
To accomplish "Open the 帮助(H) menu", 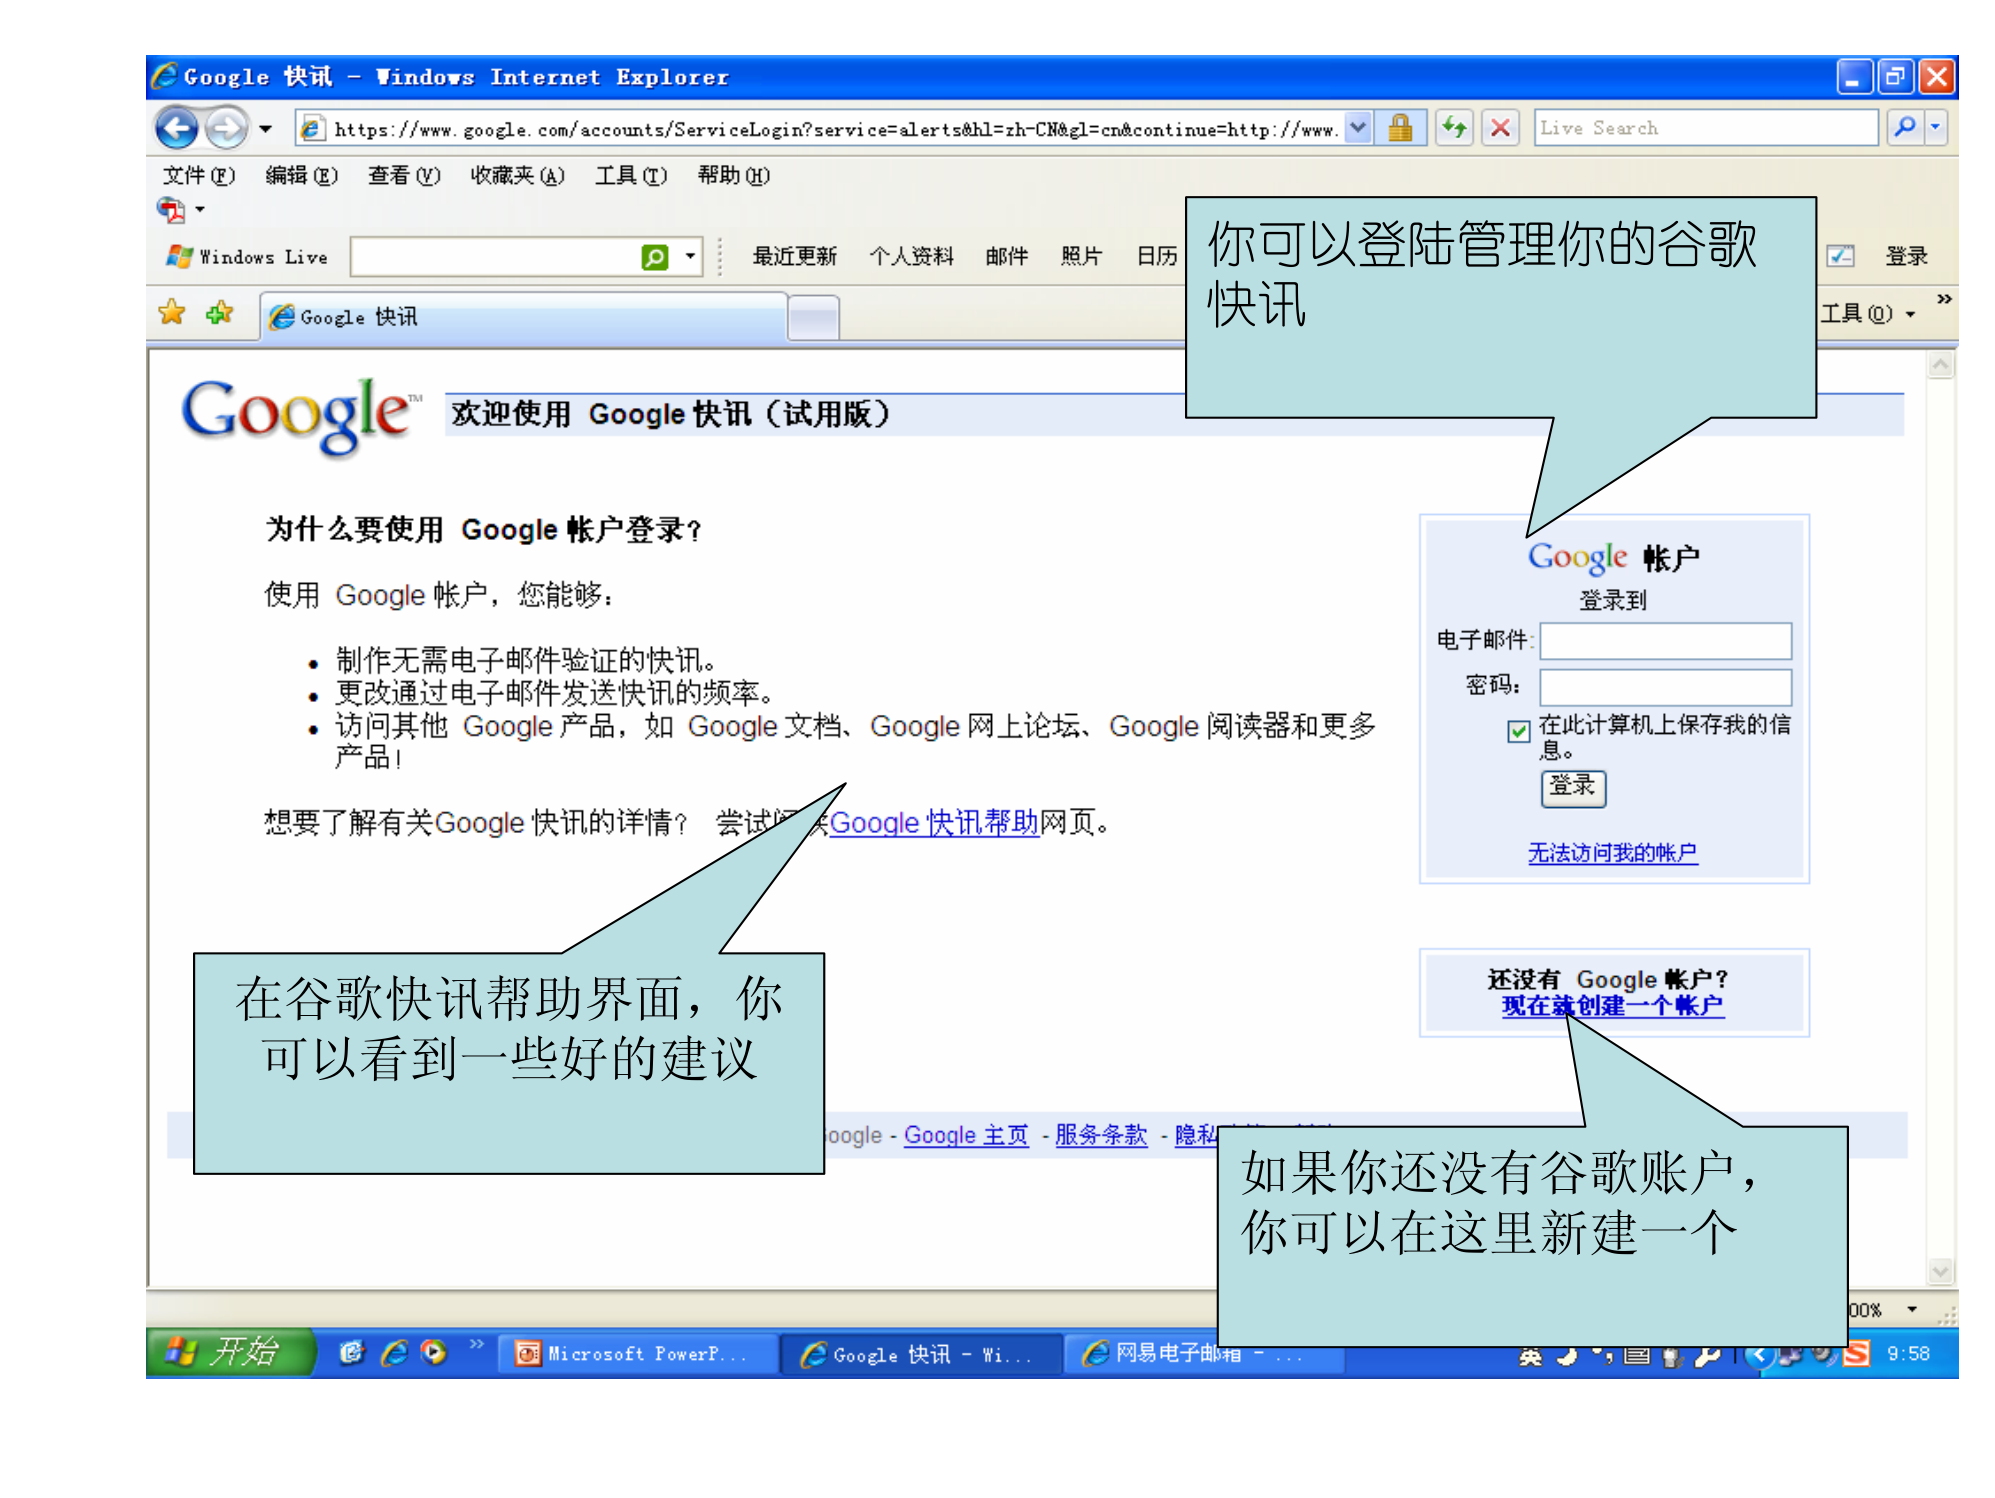I will (x=733, y=176).
